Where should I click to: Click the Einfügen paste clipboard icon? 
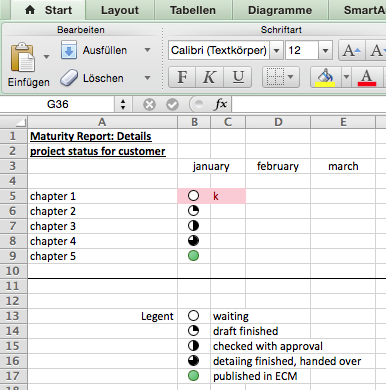click(x=23, y=57)
